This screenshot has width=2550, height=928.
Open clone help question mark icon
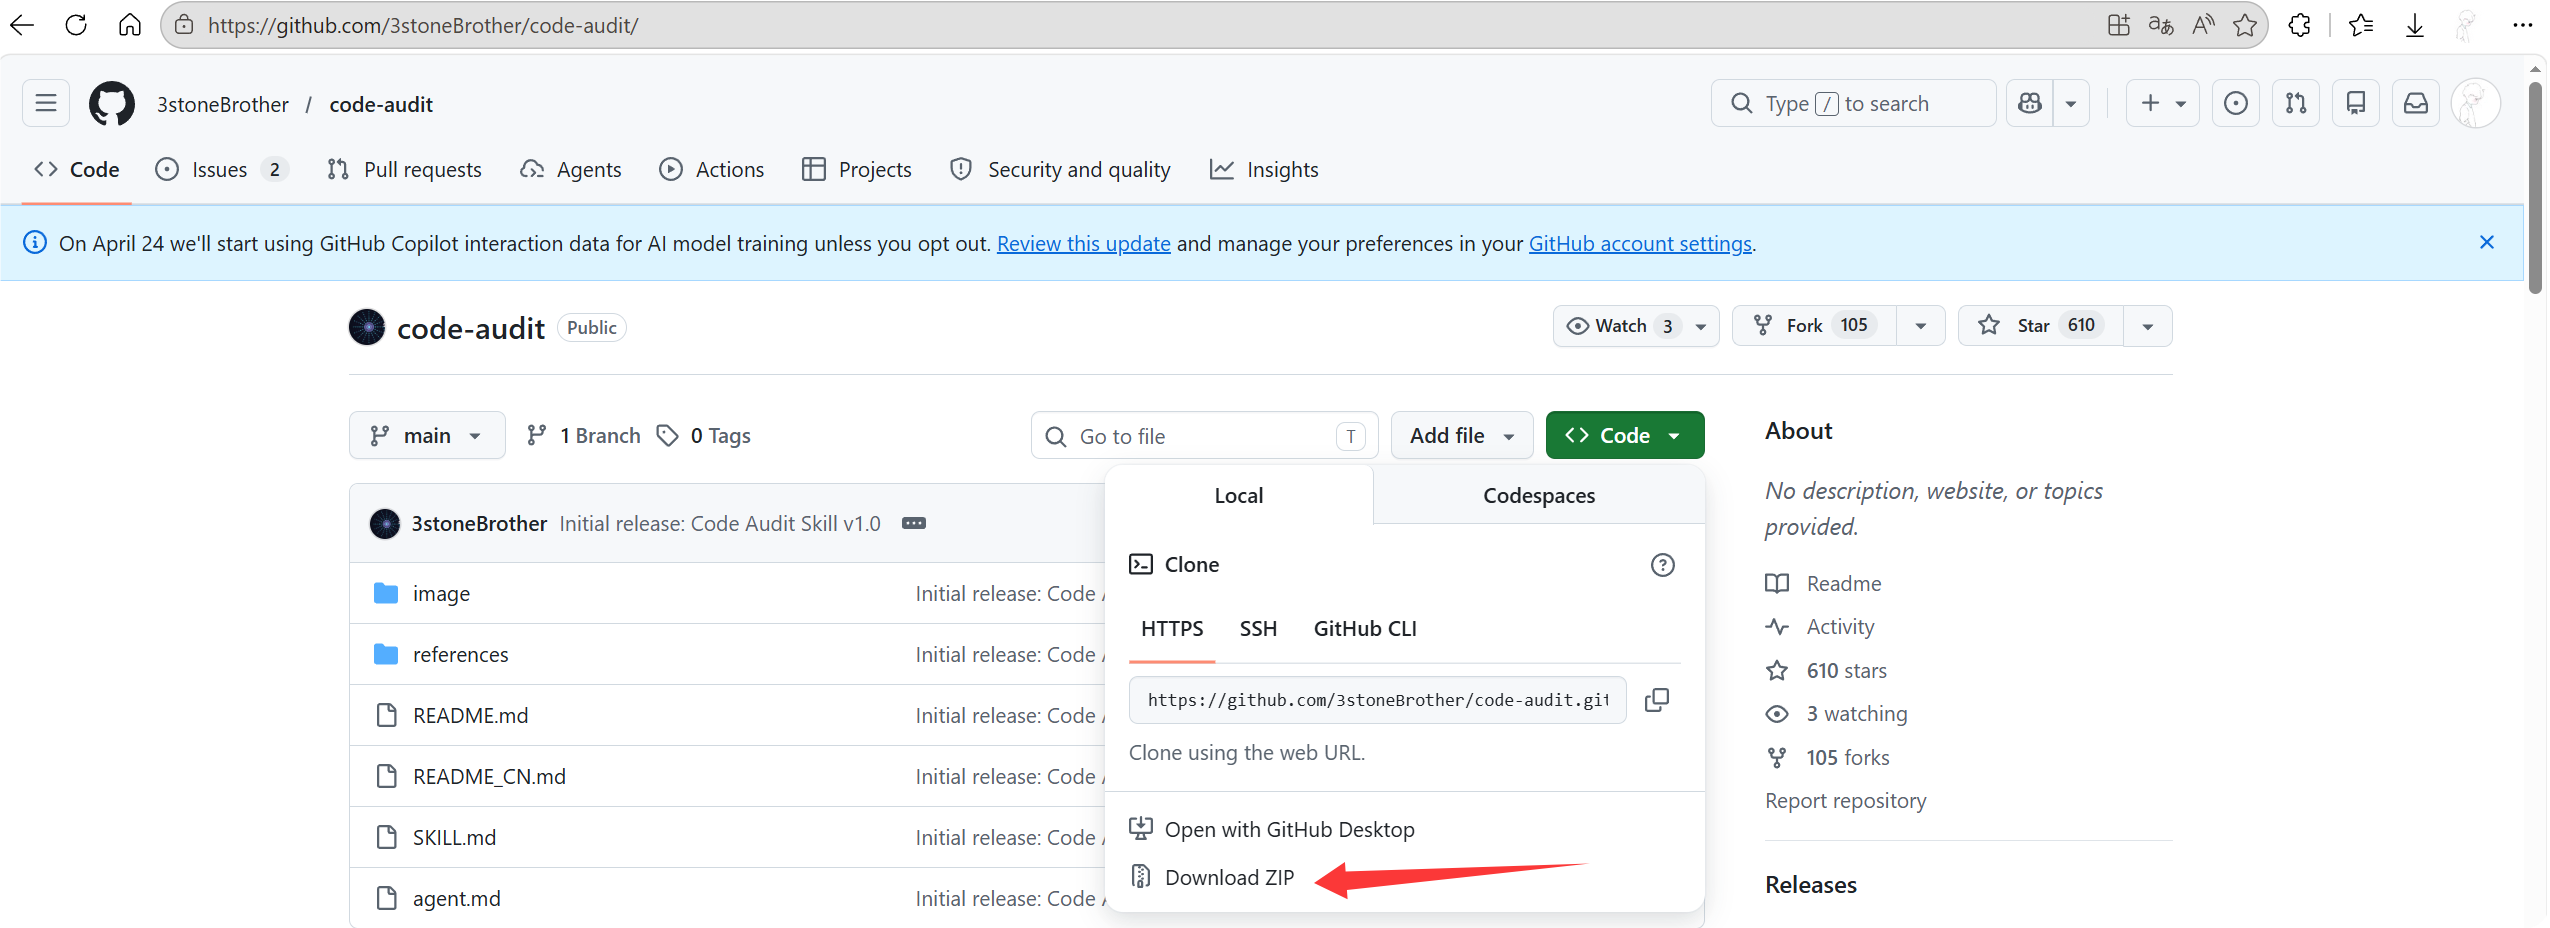[x=1662, y=565]
